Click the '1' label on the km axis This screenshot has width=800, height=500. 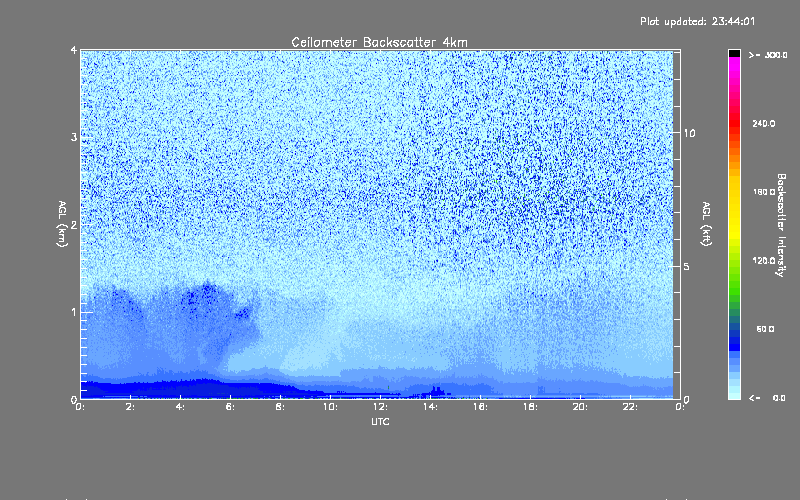coord(74,312)
